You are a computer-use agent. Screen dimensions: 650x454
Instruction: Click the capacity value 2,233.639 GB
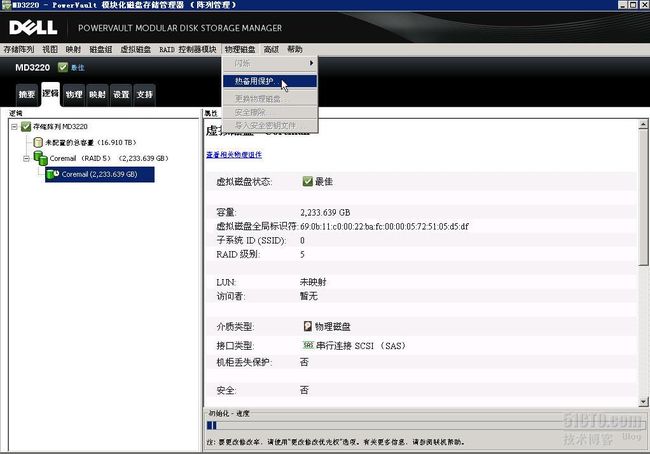coord(325,212)
